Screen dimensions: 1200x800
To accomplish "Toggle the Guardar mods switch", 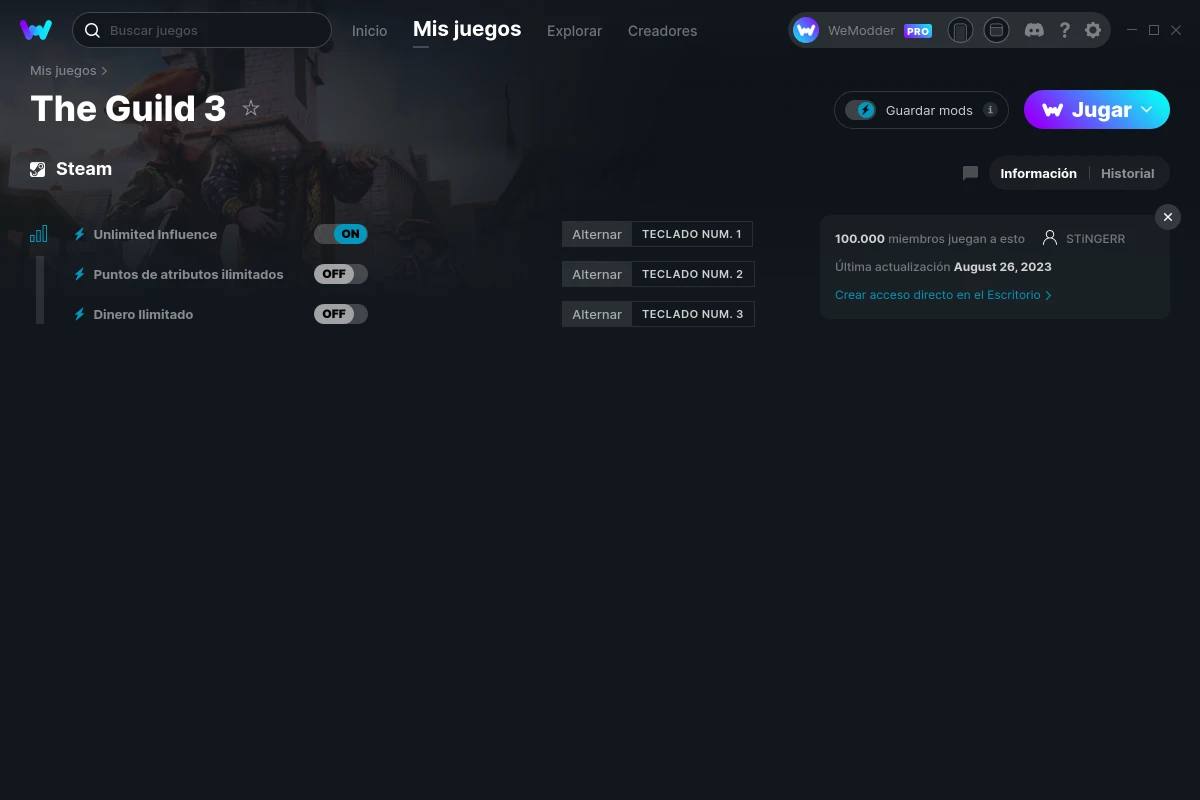I will coord(860,110).
